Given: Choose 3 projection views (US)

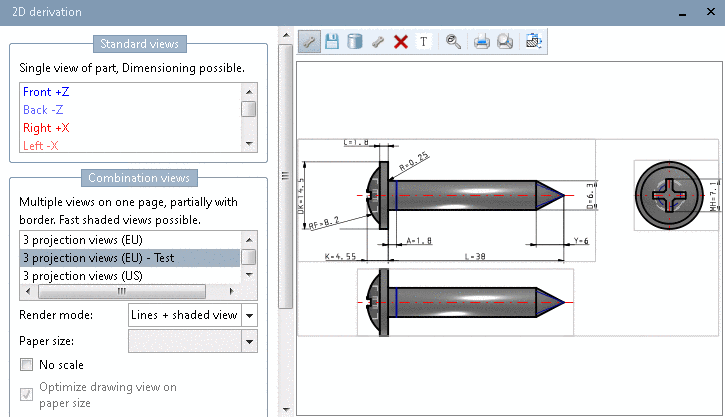Looking at the screenshot, I should click(x=83, y=275).
